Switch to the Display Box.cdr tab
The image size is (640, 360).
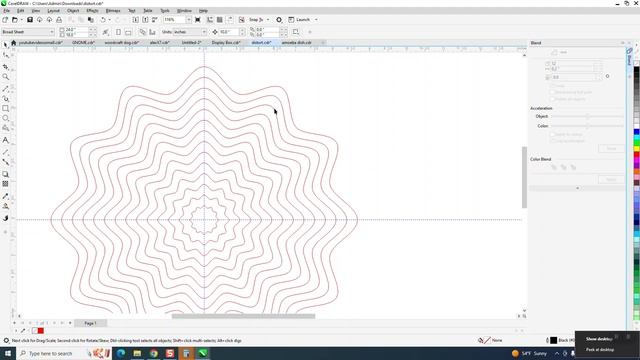tap(226, 42)
